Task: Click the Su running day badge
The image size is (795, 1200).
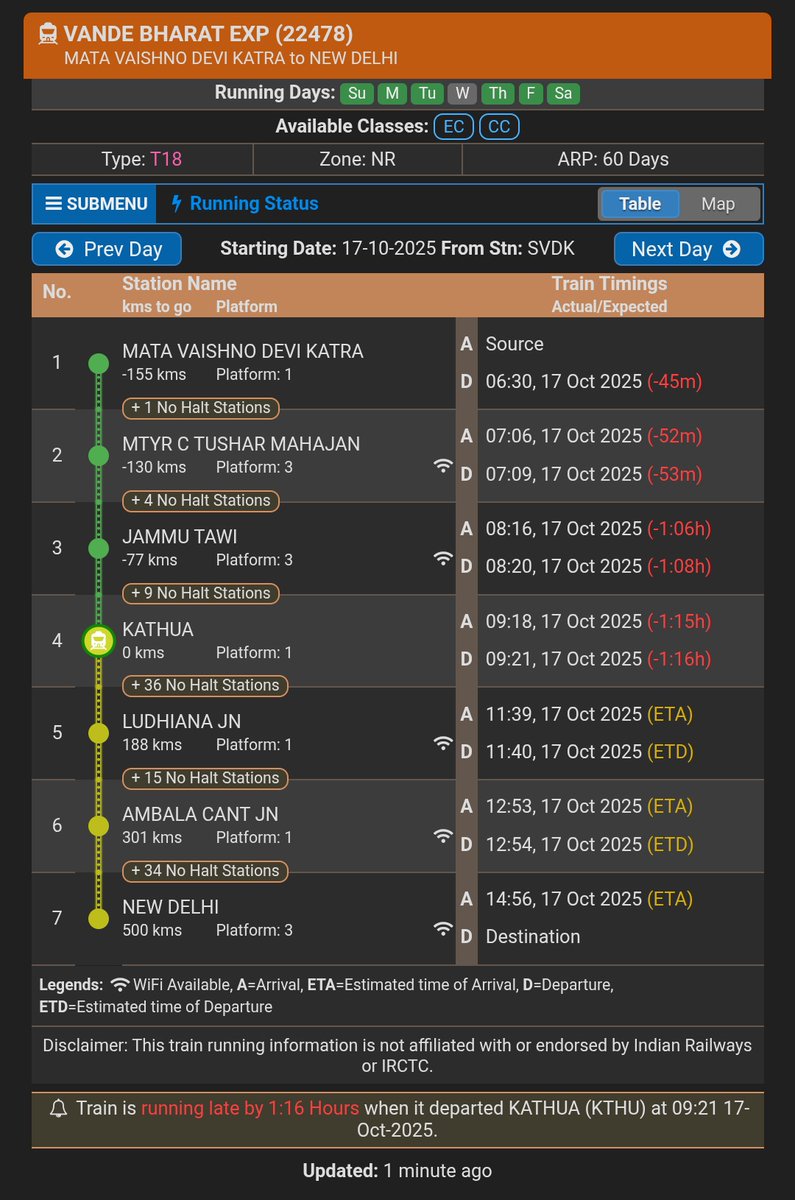Action: click(x=357, y=94)
